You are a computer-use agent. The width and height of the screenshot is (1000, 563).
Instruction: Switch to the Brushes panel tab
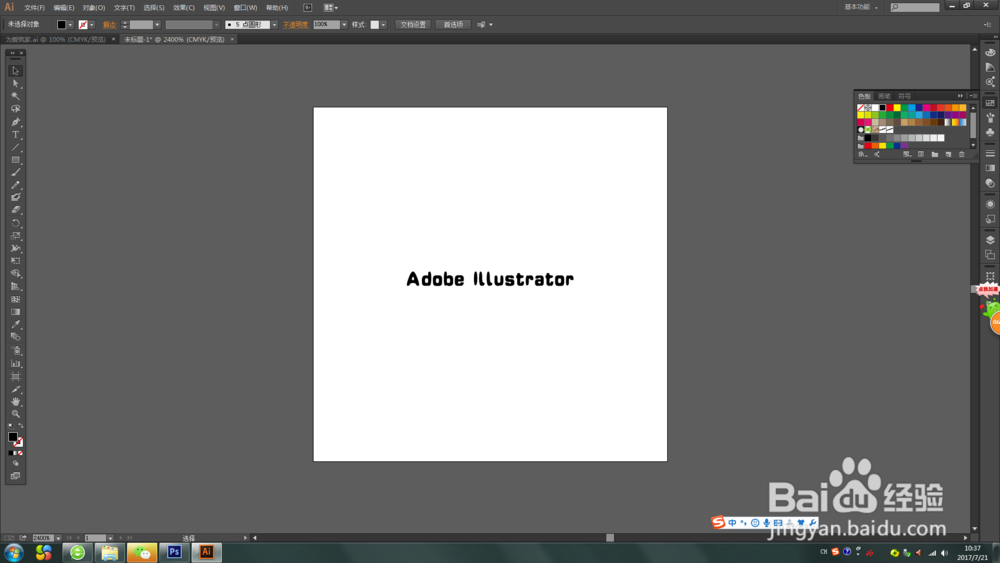coord(884,96)
